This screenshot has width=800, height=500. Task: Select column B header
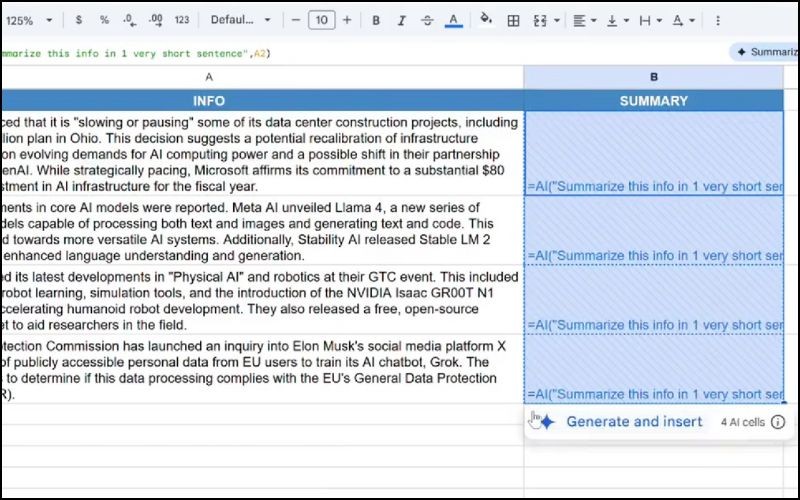pos(654,77)
